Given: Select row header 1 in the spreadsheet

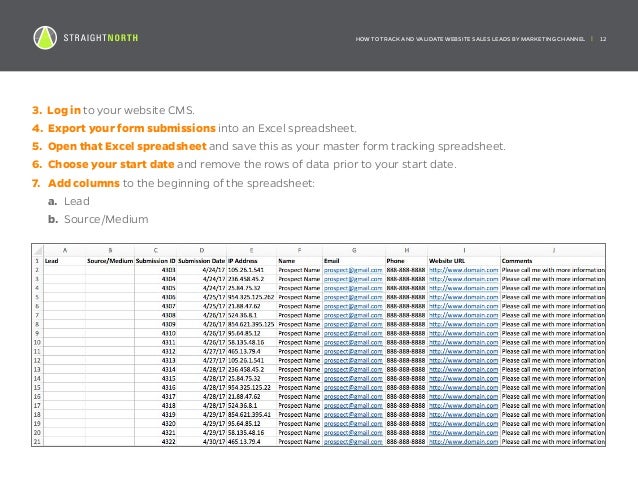Looking at the screenshot, I should pyautogui.click(x=37, y=261).
